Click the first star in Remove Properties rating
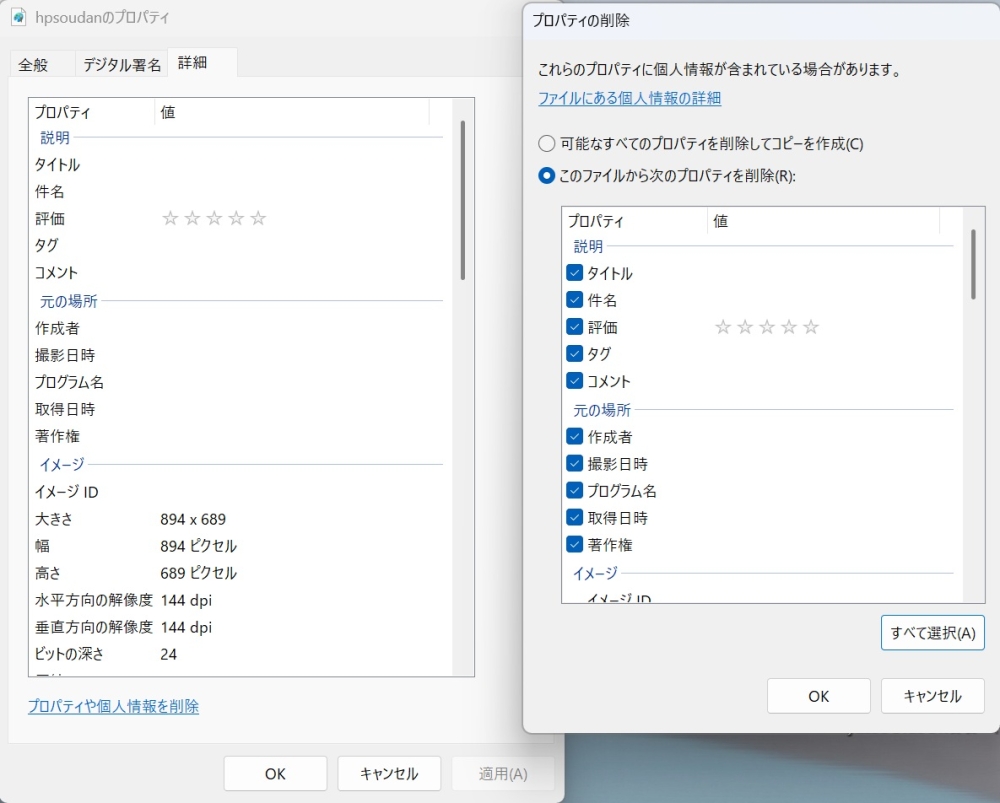 pos(723,327)
